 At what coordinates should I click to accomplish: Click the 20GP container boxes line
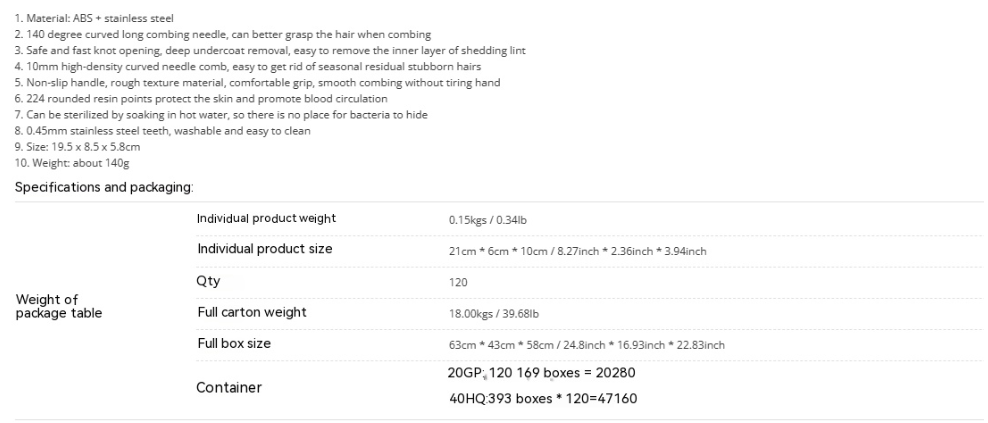542,373
